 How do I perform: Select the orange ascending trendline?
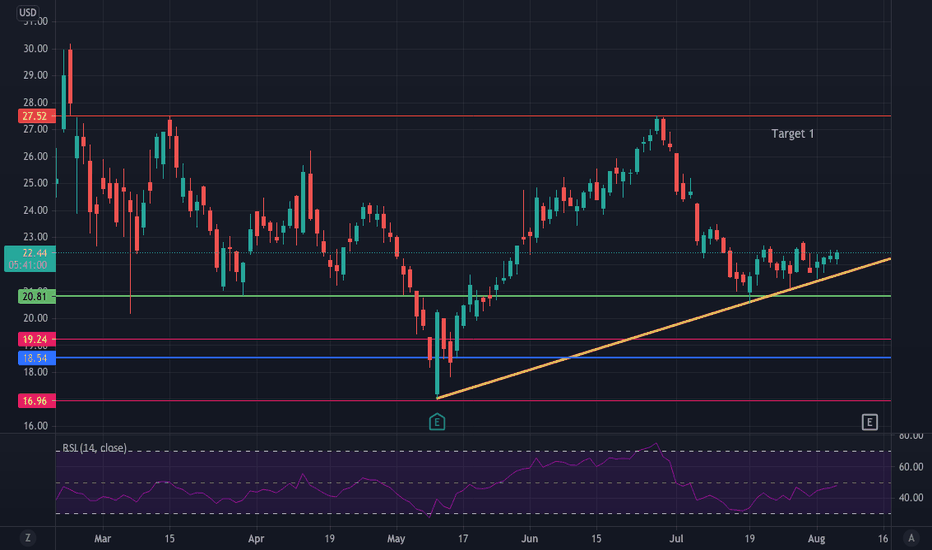[x=663, y=328]
